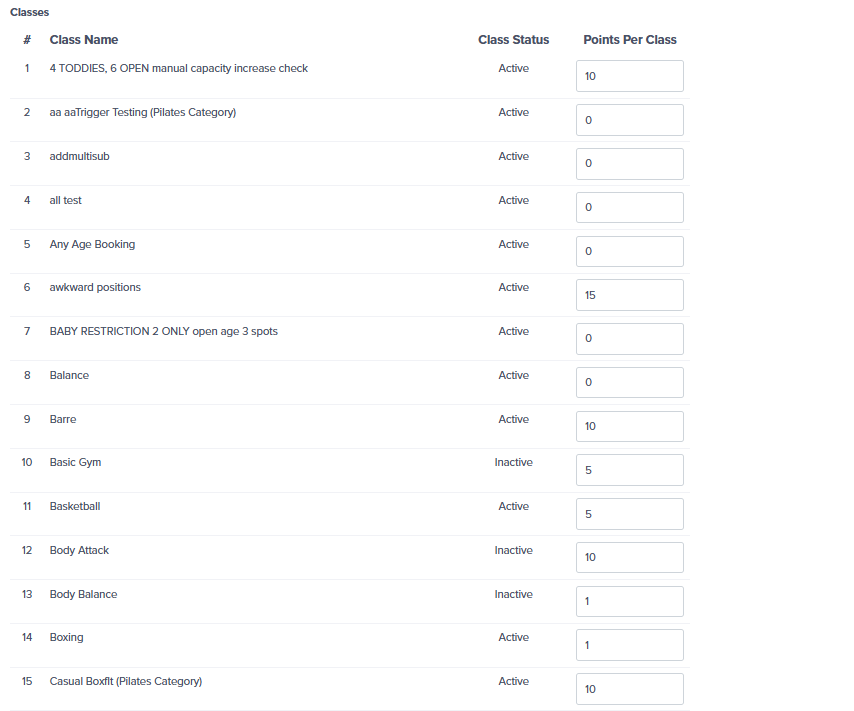Click the Boxing points input box
Image resolution: width=854 pixels, height=711 pixels.
tap(630, 645)
